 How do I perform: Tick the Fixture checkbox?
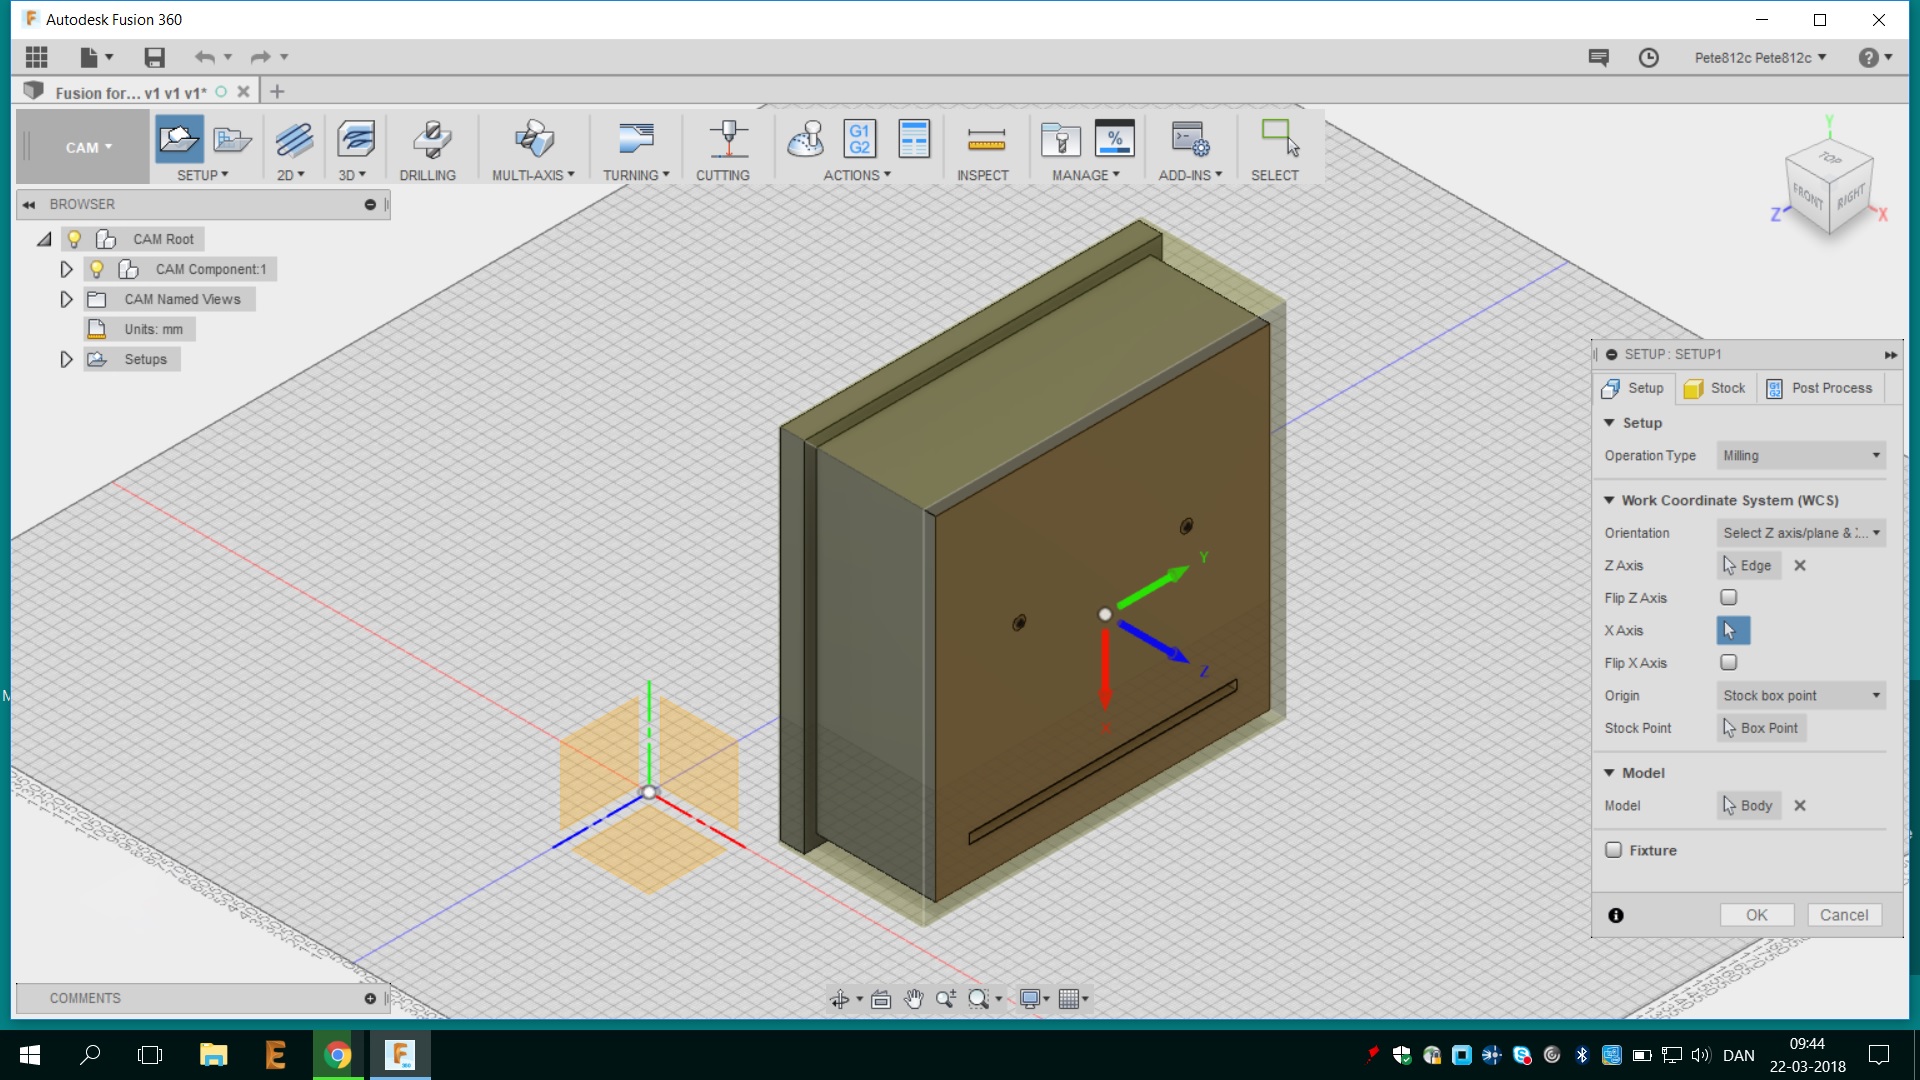[1613, 850]
